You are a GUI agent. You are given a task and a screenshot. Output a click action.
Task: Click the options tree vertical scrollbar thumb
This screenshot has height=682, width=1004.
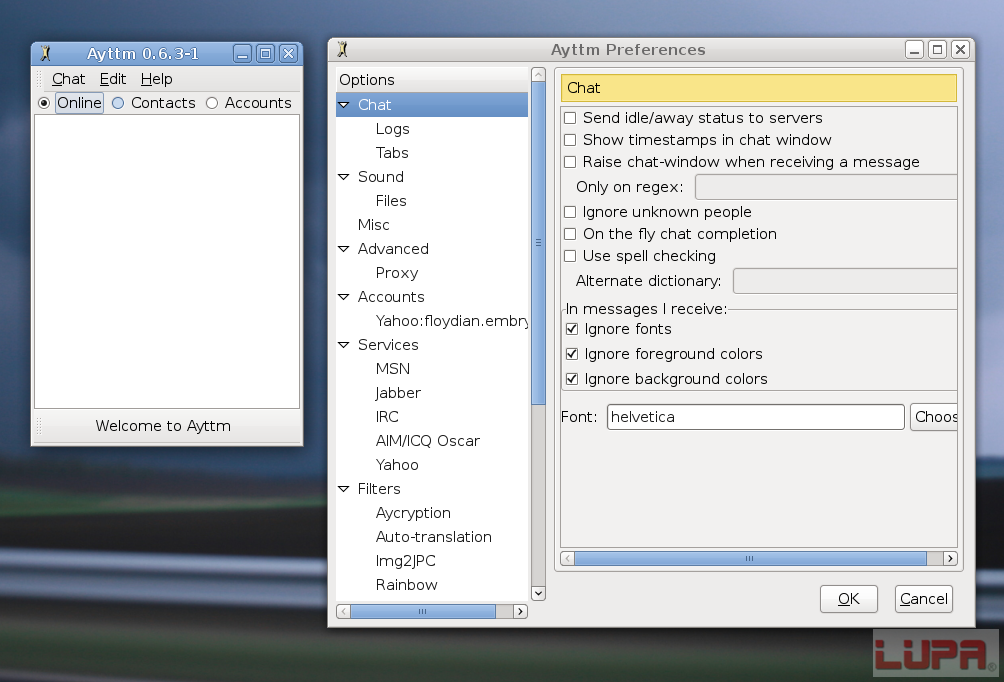(x=538, y=243)
